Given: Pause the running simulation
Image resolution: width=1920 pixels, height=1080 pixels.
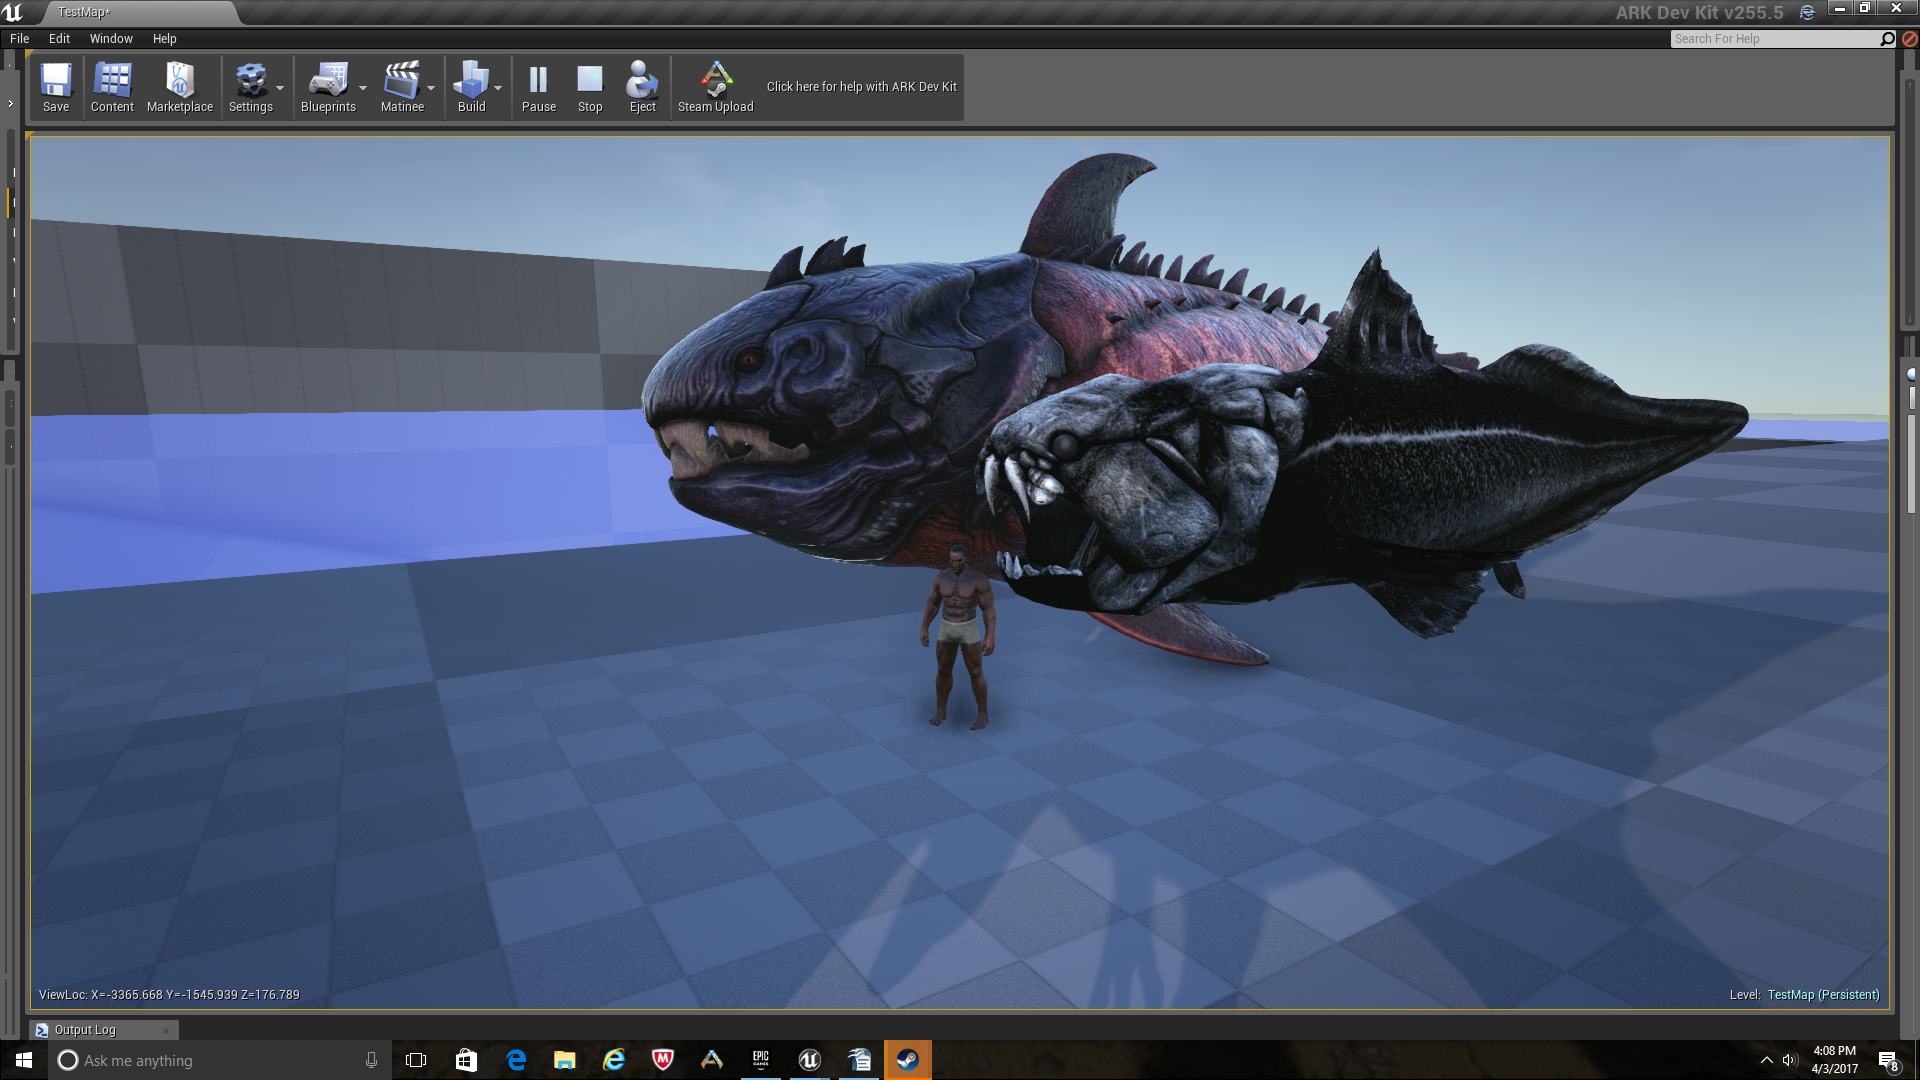Looking at the screenshot, I should (538, 87).
